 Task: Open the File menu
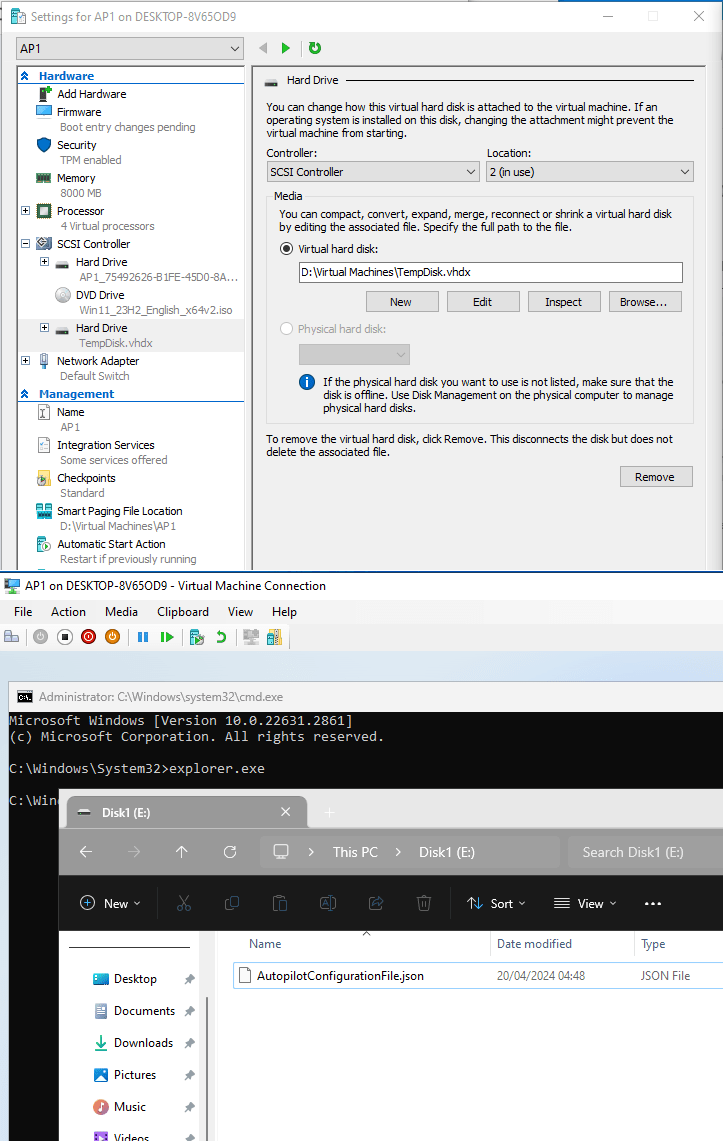pos(23,612)
